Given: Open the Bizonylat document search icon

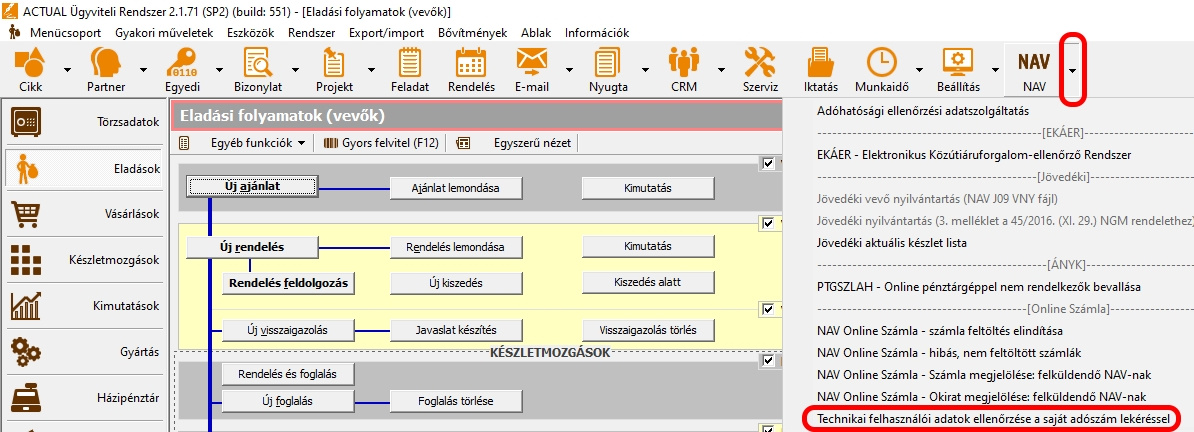Looking at the screenshot, I should [x=258, y=69].
